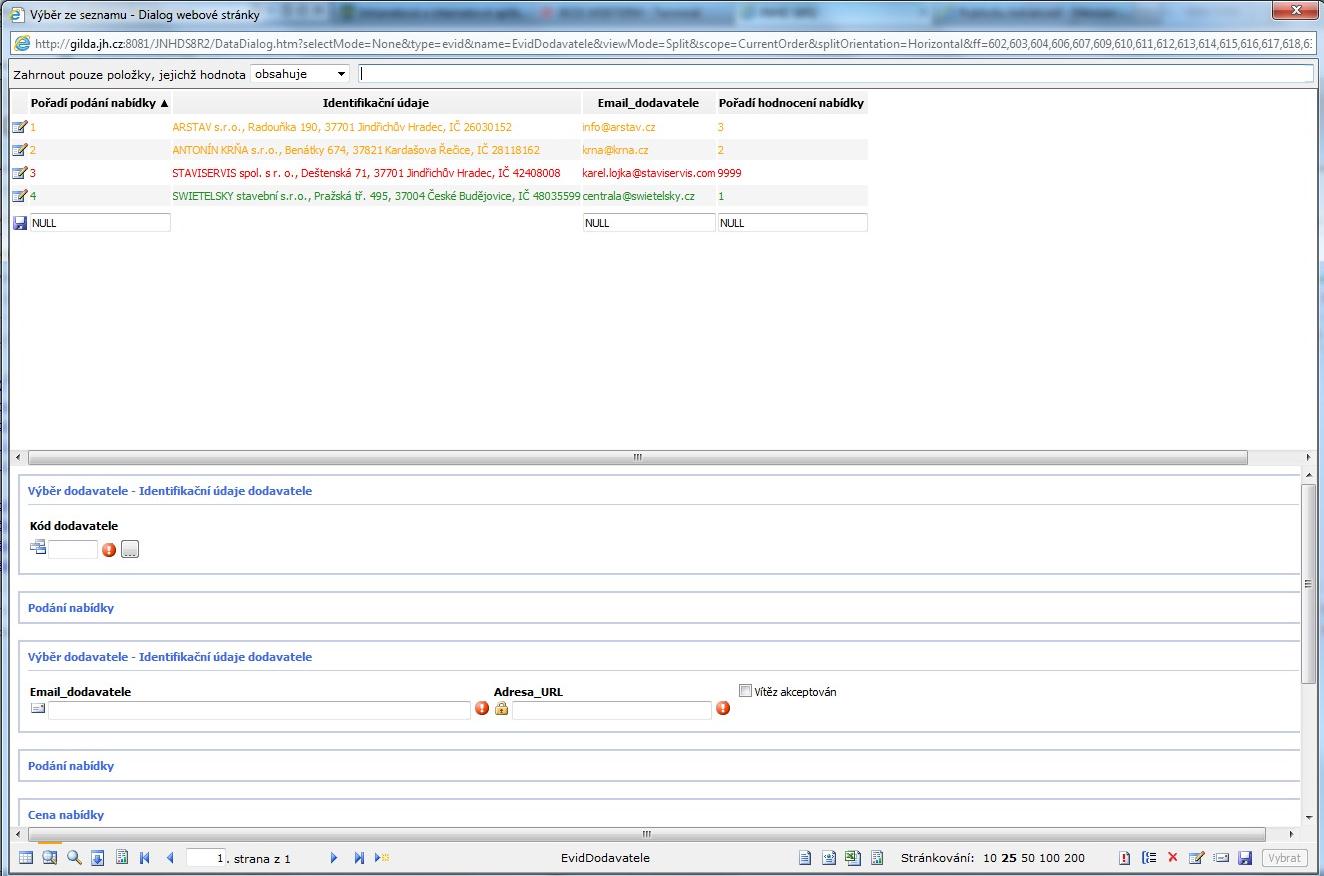Click the lower horizontal scrollbar thumb
This screenshot has width=1324, height=876.
[646, 834]
